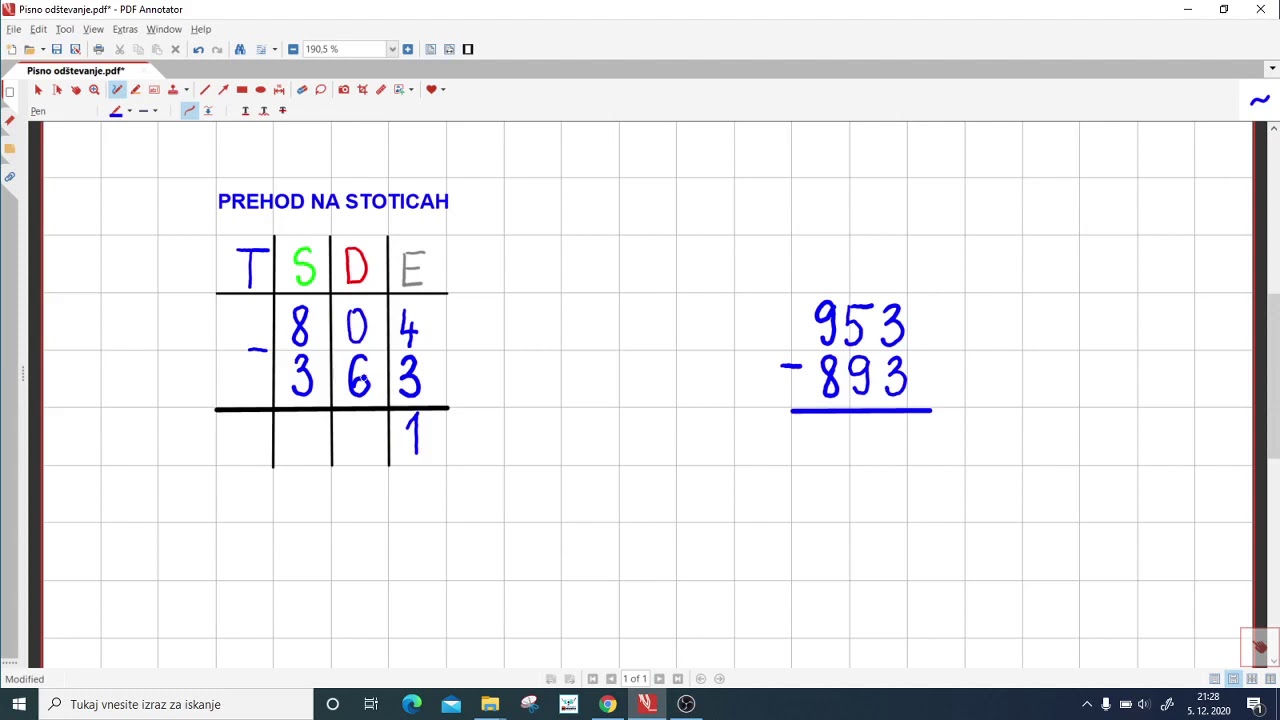Choose the Lasso selection tool
1280x720 pixels.
coord(320,90)
